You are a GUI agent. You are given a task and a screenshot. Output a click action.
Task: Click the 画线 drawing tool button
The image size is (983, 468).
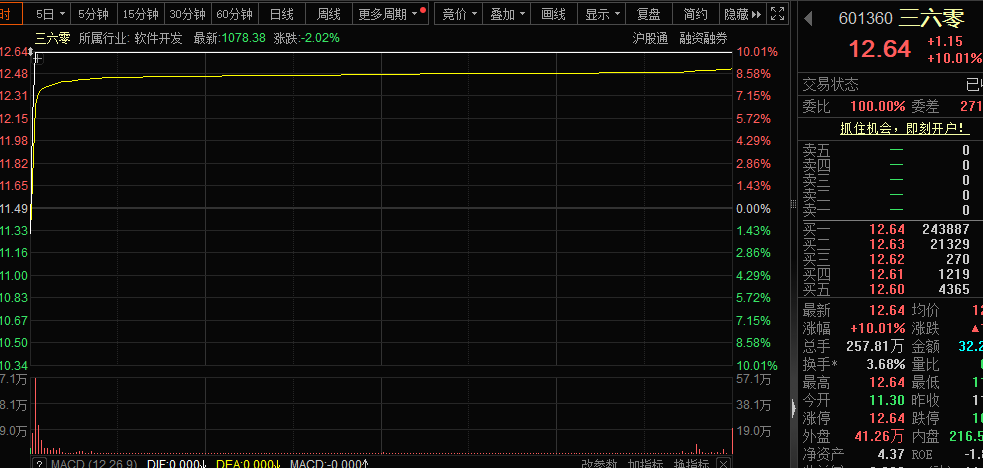tap(553, 15)
